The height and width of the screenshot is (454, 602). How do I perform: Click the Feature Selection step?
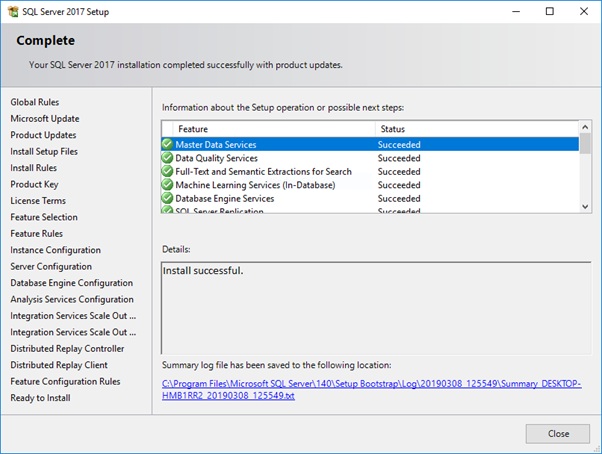coord(44,217)
